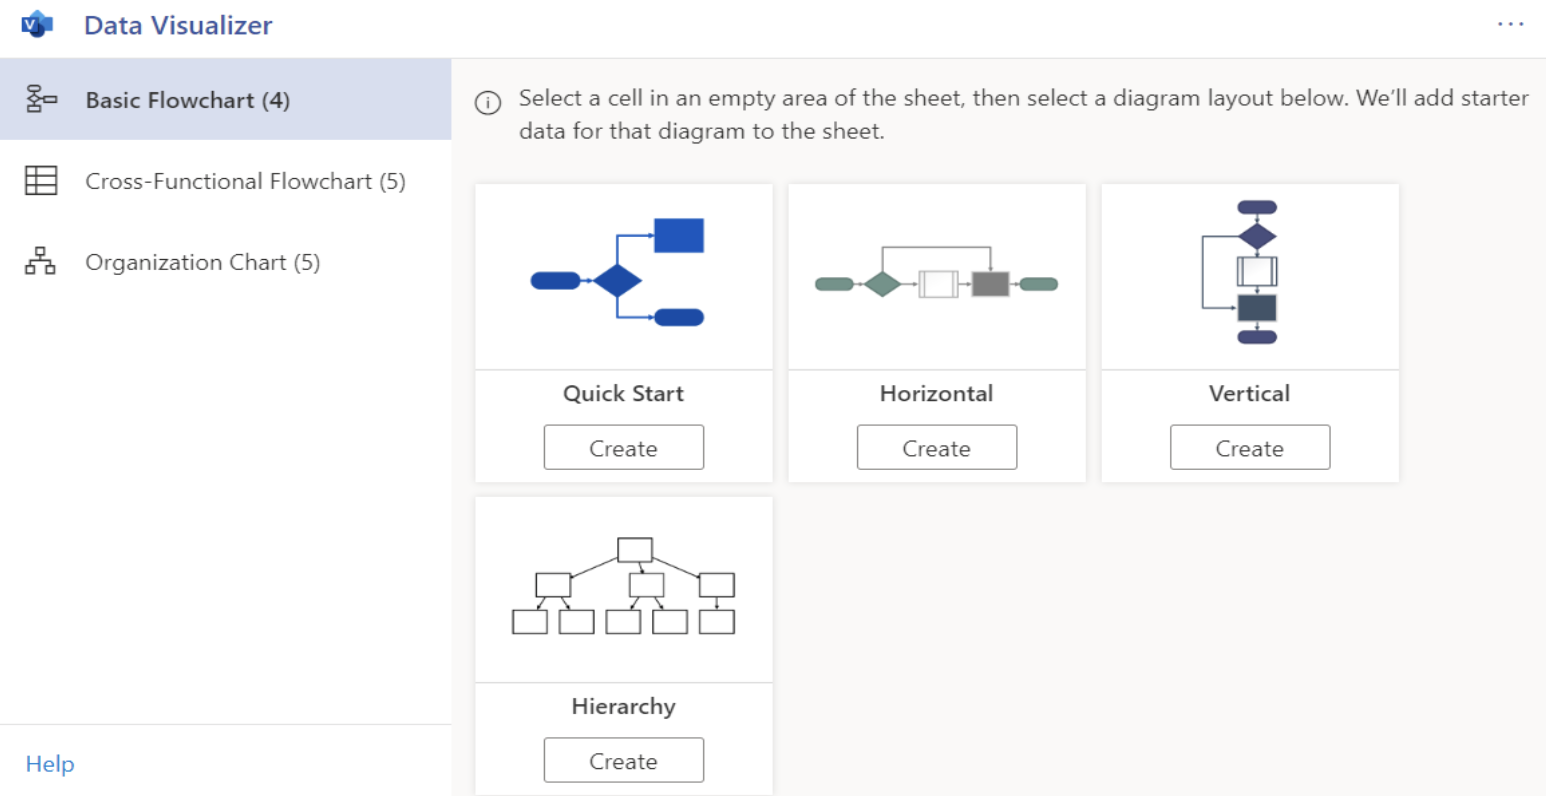
Task: Create a Quick Start flowchart
Action: tap(623, 448)
